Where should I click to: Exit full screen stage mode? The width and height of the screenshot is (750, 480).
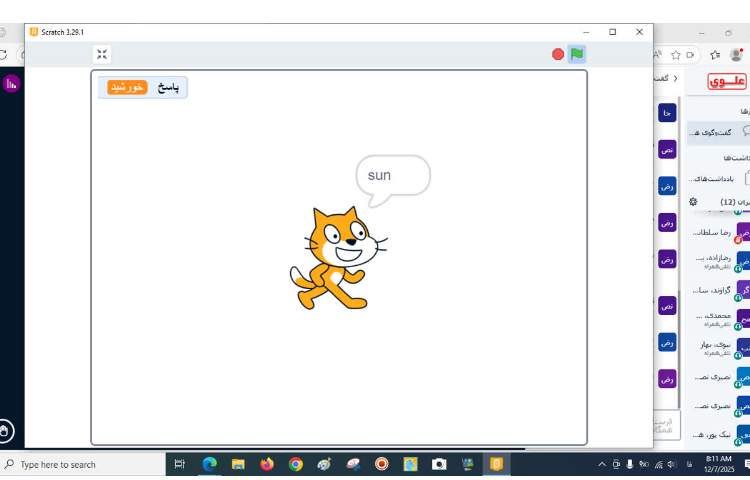pos(102,54)
